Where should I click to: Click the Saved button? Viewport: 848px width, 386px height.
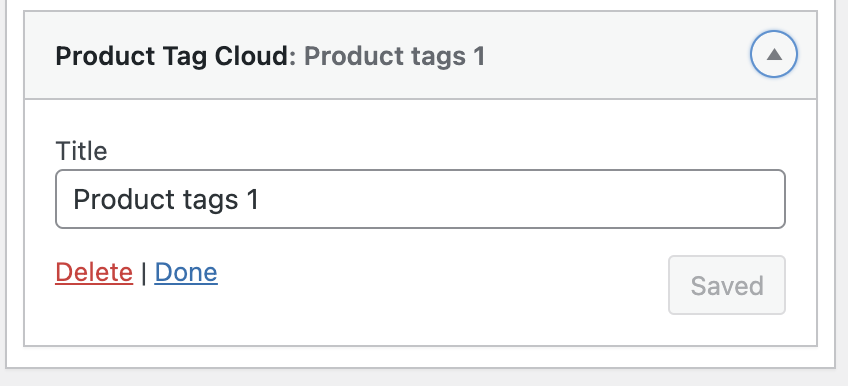point(727,285)
